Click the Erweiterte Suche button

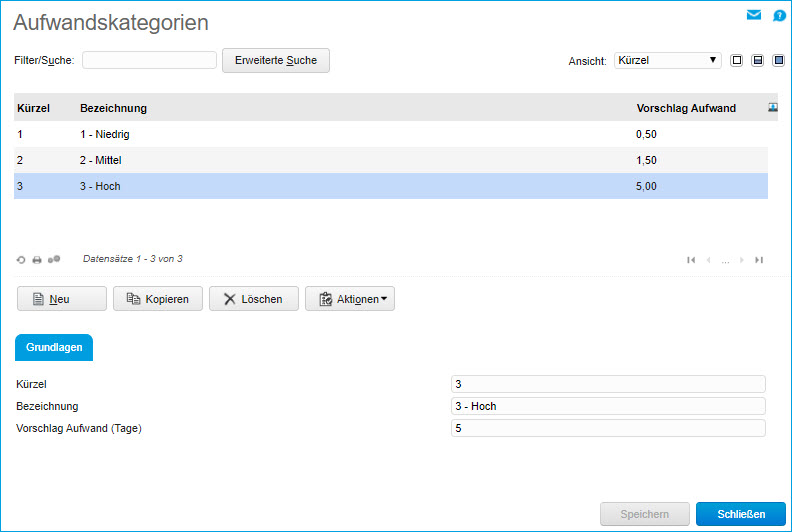tap(276, 61)
